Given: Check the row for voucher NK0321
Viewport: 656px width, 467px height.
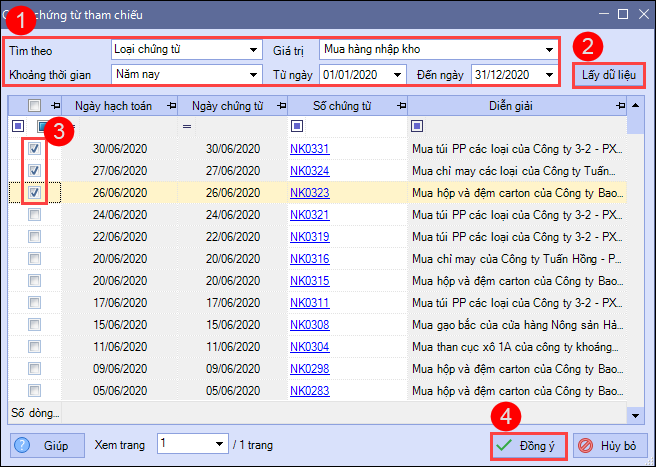Looking at the screenshot, I should point(35,214).
